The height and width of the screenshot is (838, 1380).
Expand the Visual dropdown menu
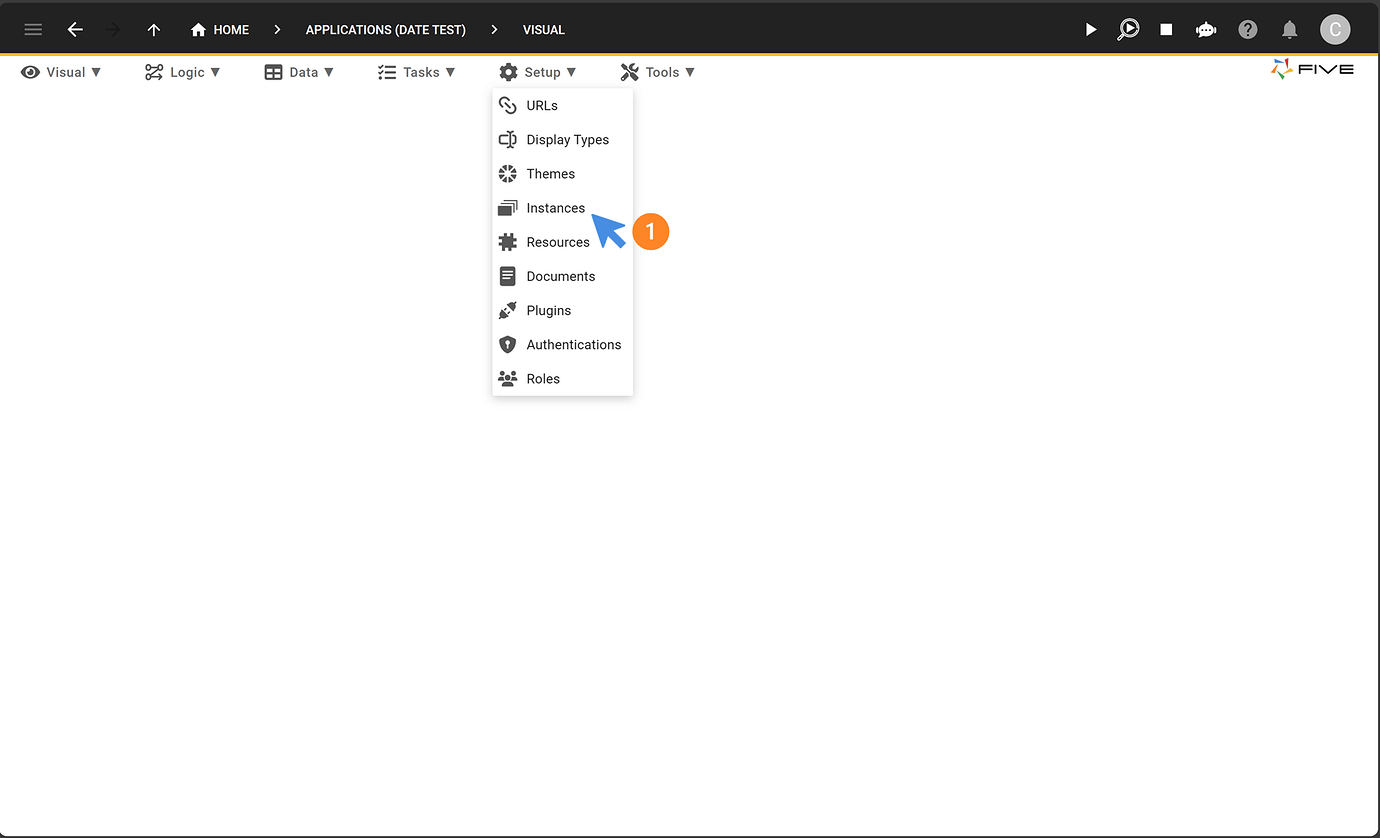[x=62, y=72]
